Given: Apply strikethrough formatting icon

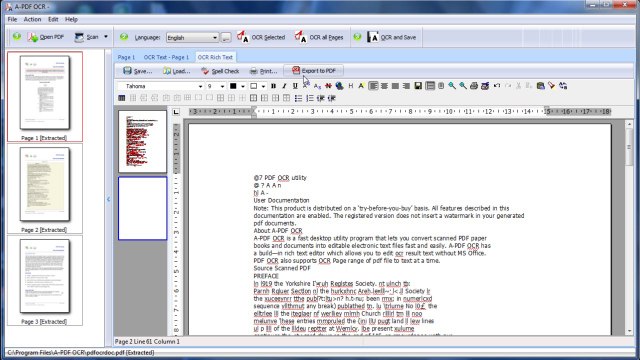Looking at the screenshot, I should coord(328,86).
